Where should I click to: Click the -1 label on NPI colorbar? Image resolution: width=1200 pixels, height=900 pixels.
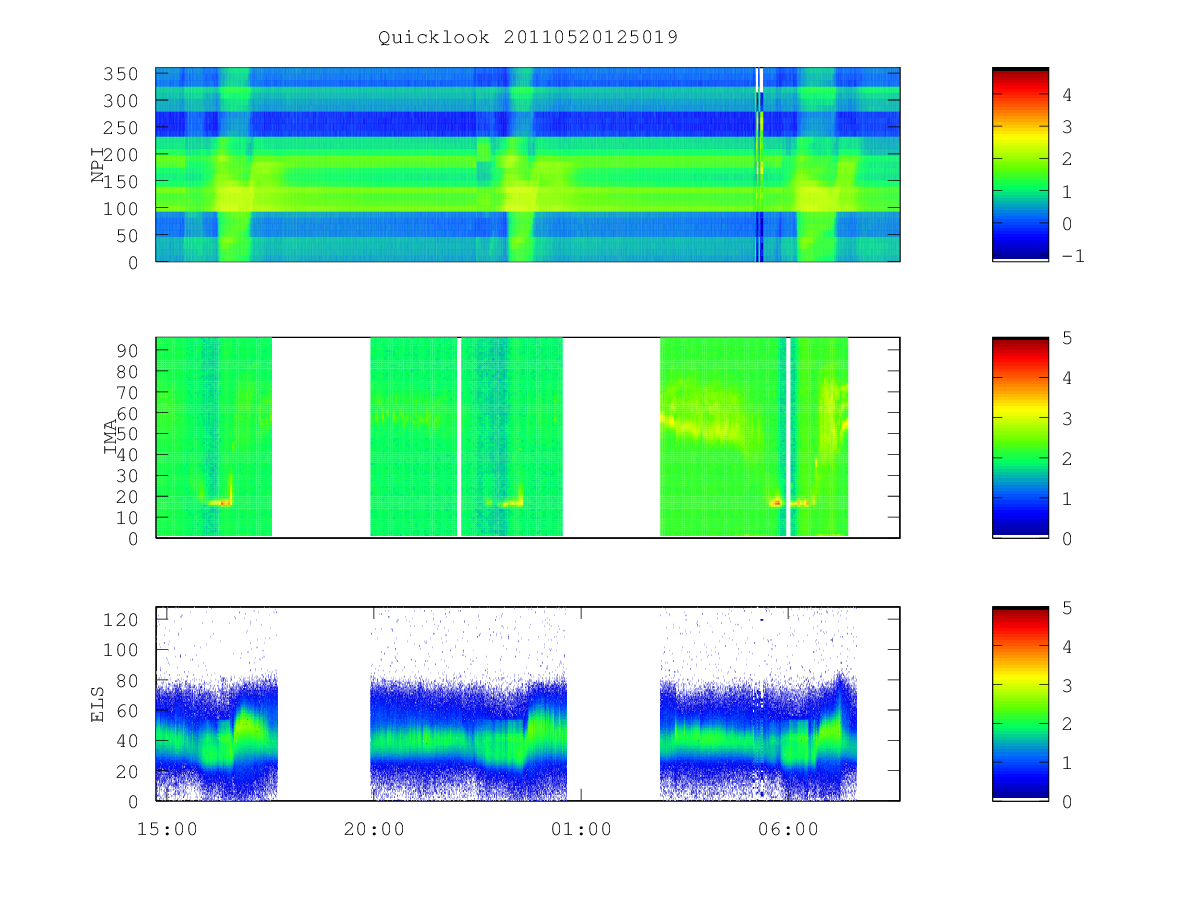click(1073, 256)
